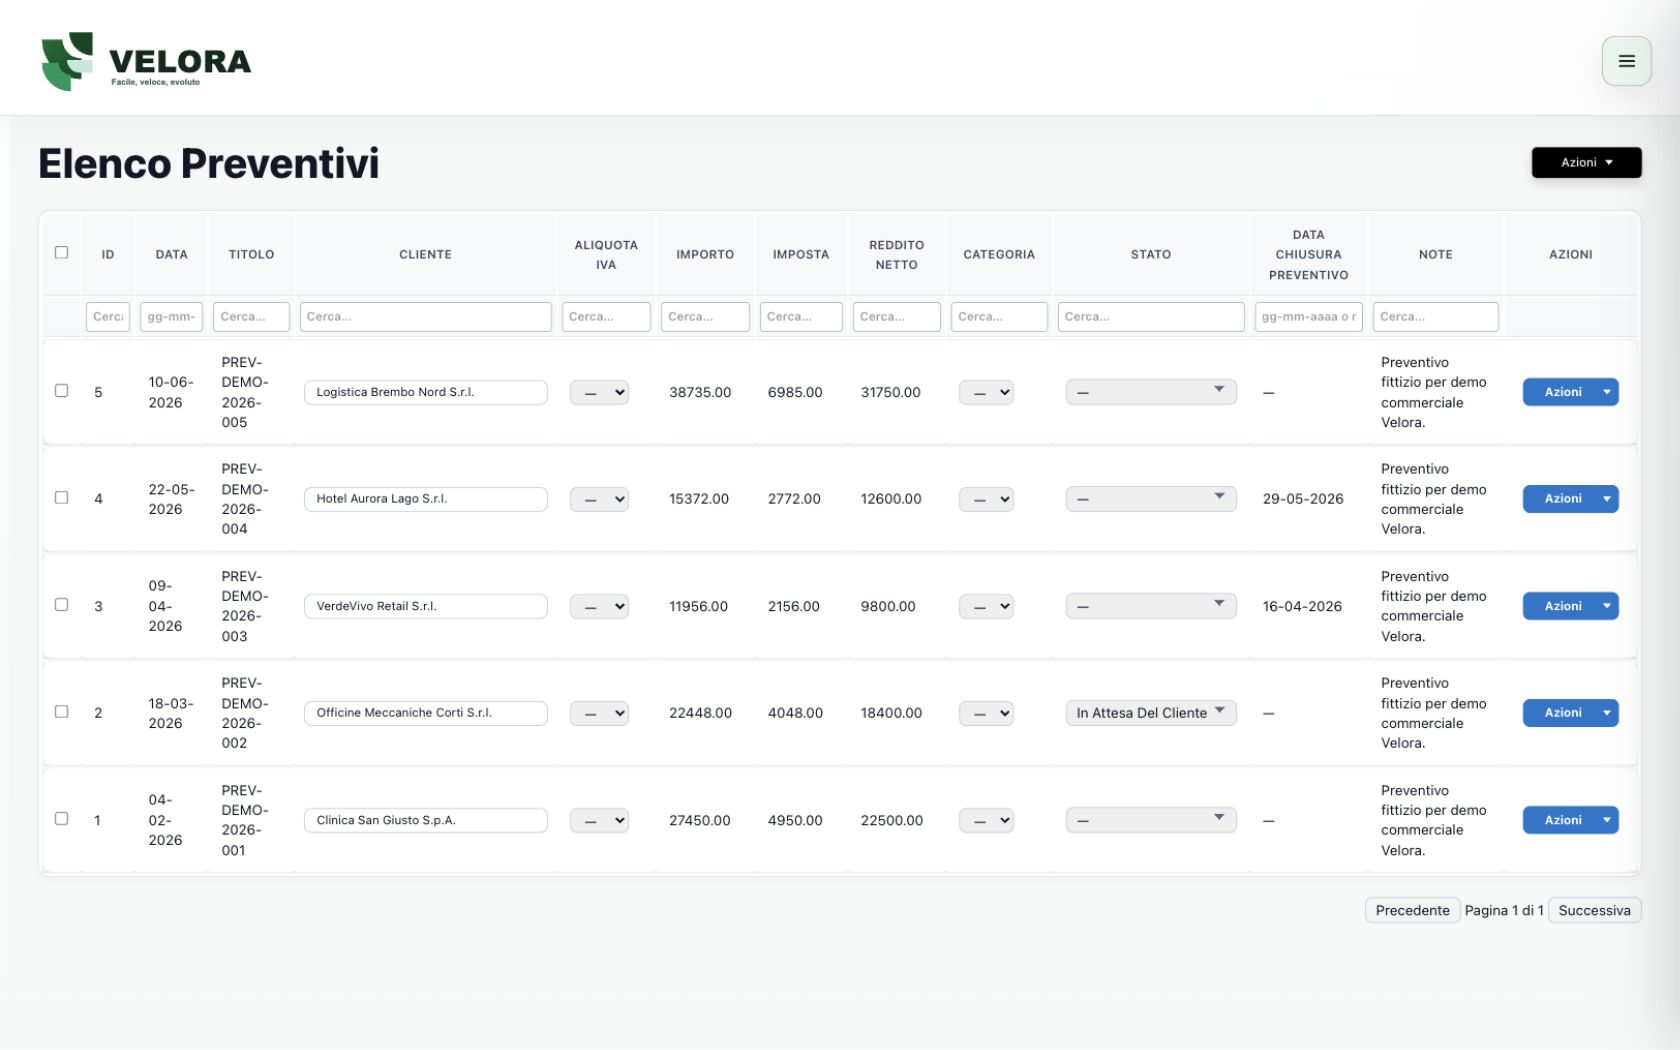Focus the Categoria search field

(999, 317)
